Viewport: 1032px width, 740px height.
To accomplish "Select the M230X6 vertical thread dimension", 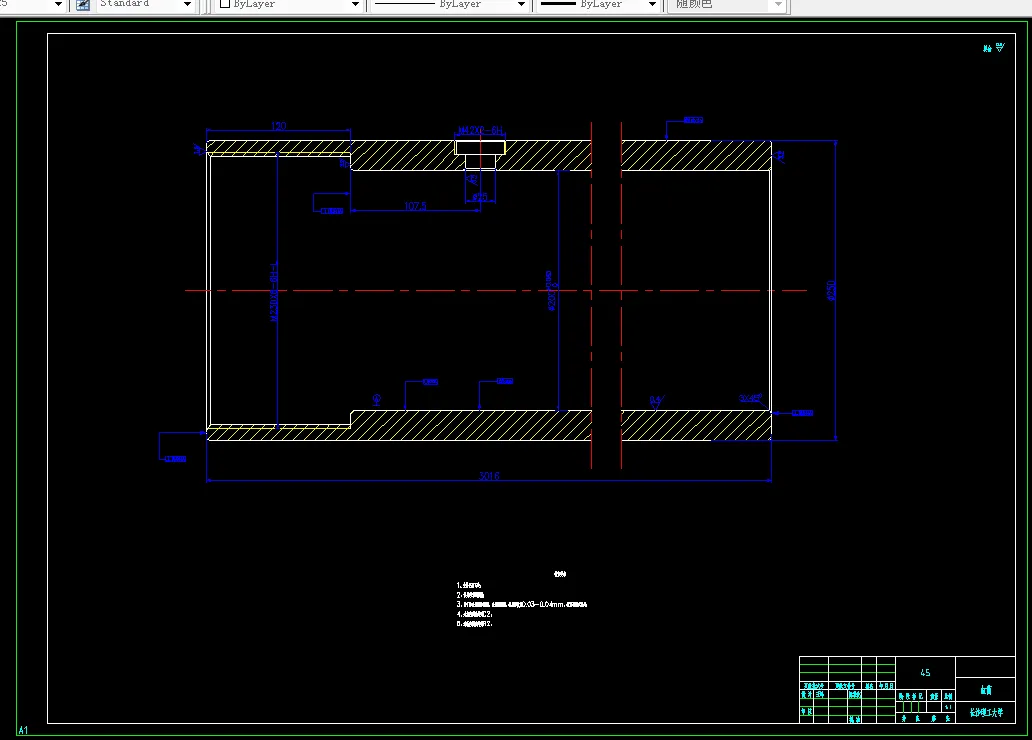I will 274,292.
